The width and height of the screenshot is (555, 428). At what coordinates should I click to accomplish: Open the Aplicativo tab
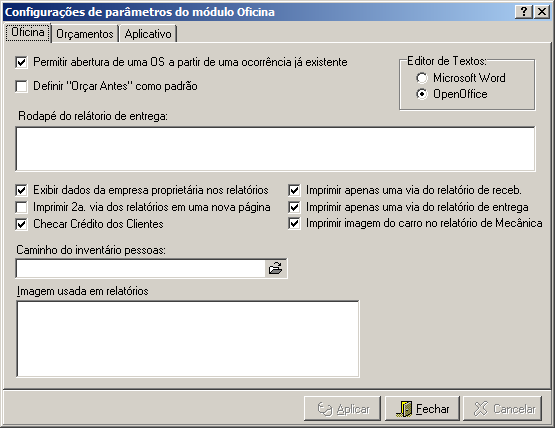pyautogui.click(x=148, y=34)
